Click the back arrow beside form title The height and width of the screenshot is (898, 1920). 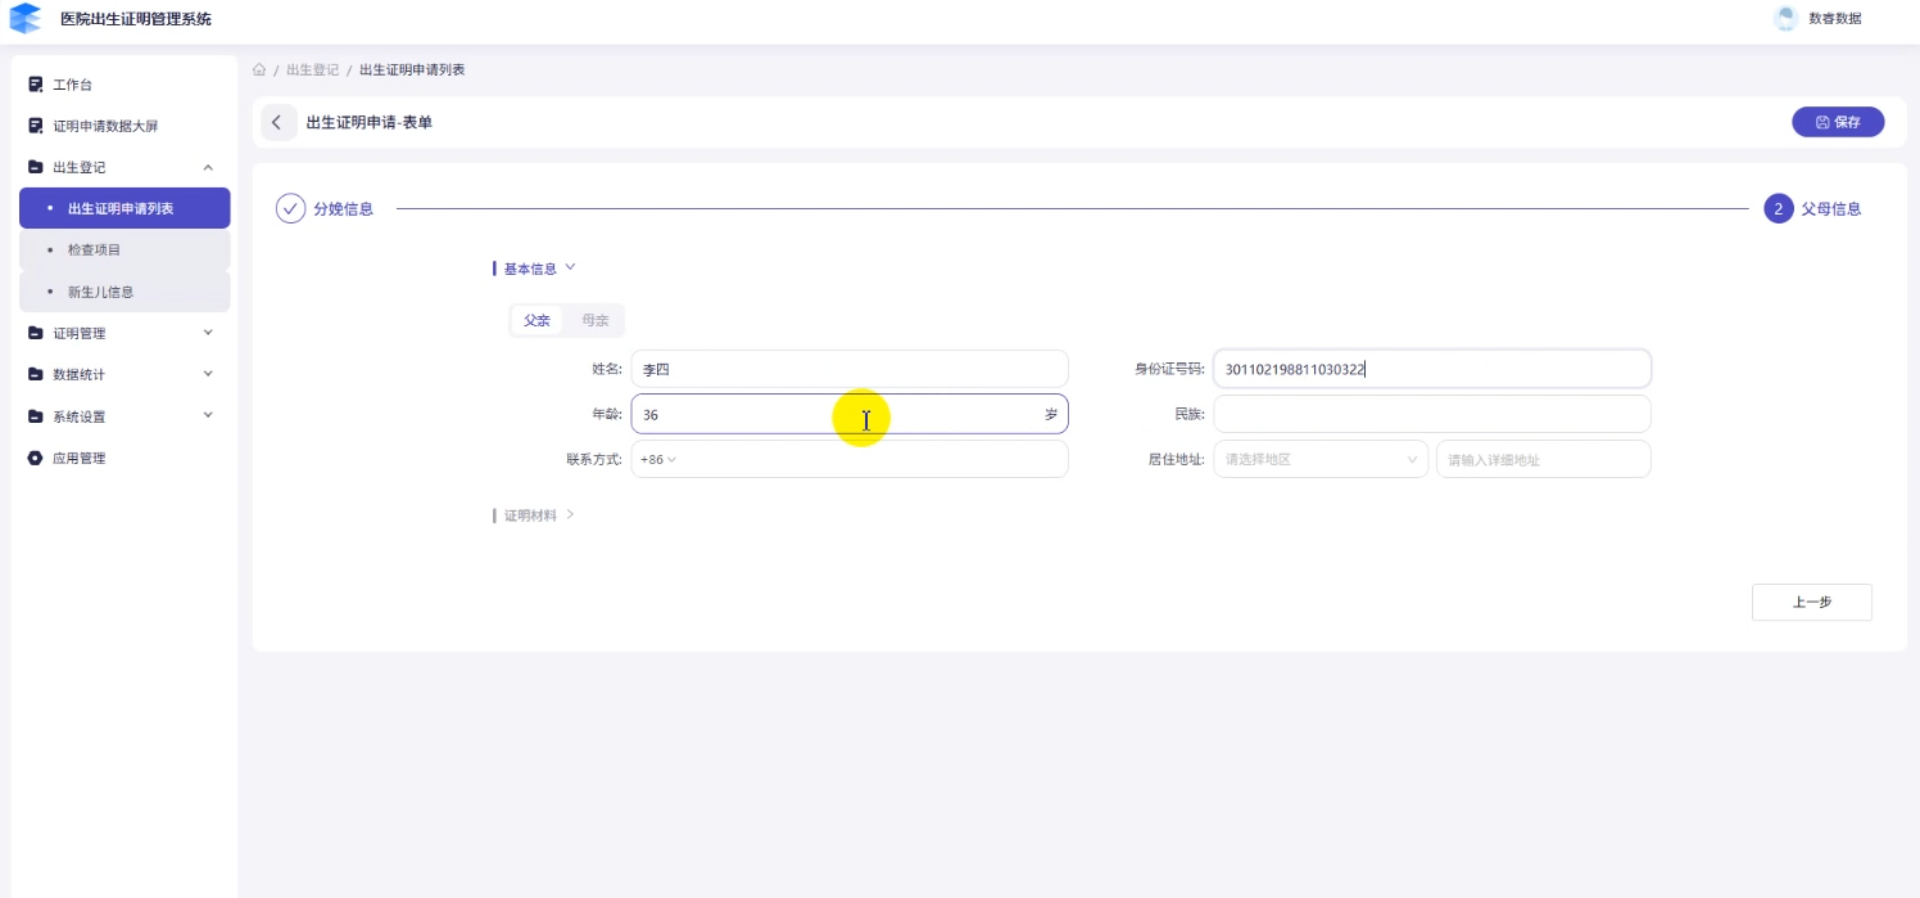277,122
